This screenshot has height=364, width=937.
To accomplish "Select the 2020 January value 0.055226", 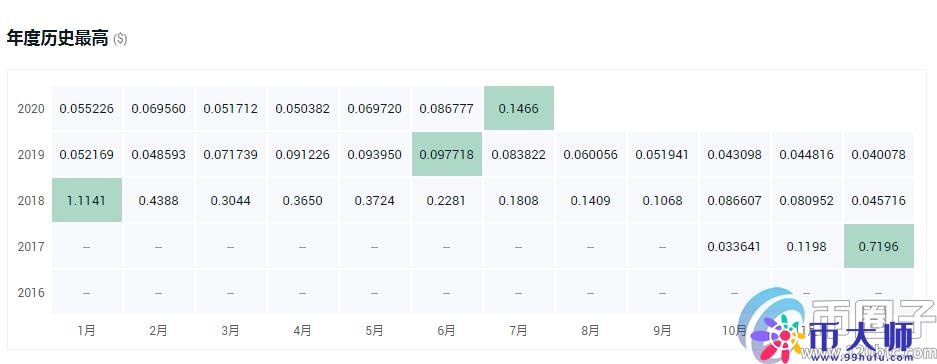I will pyautogui.click(x=87, y=109).
